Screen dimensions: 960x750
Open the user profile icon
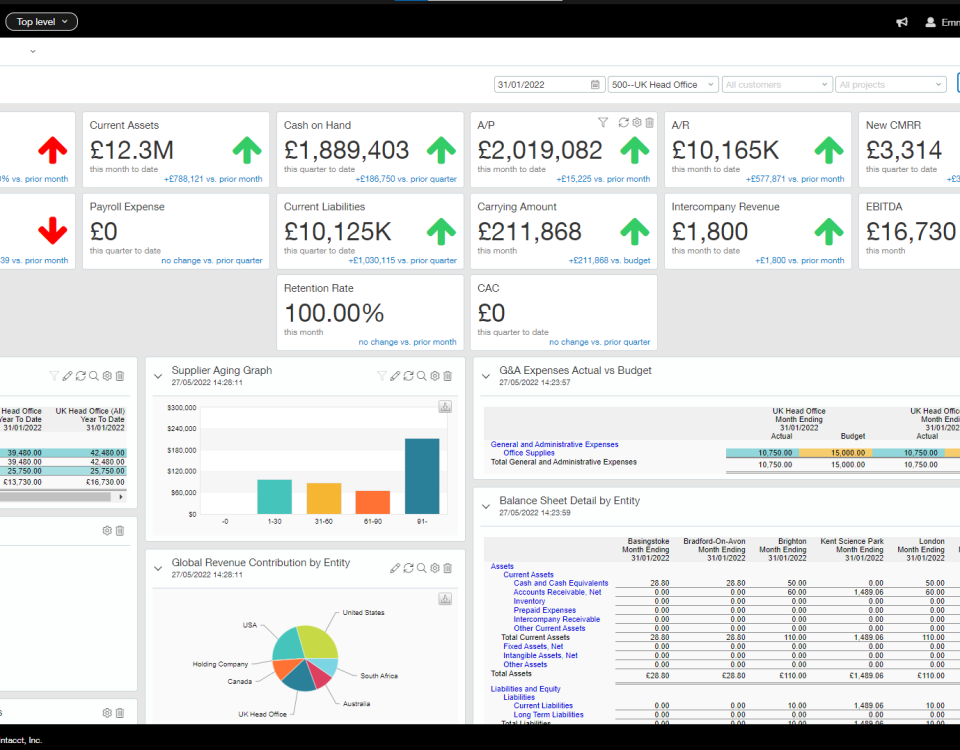[x=930, y=22]
